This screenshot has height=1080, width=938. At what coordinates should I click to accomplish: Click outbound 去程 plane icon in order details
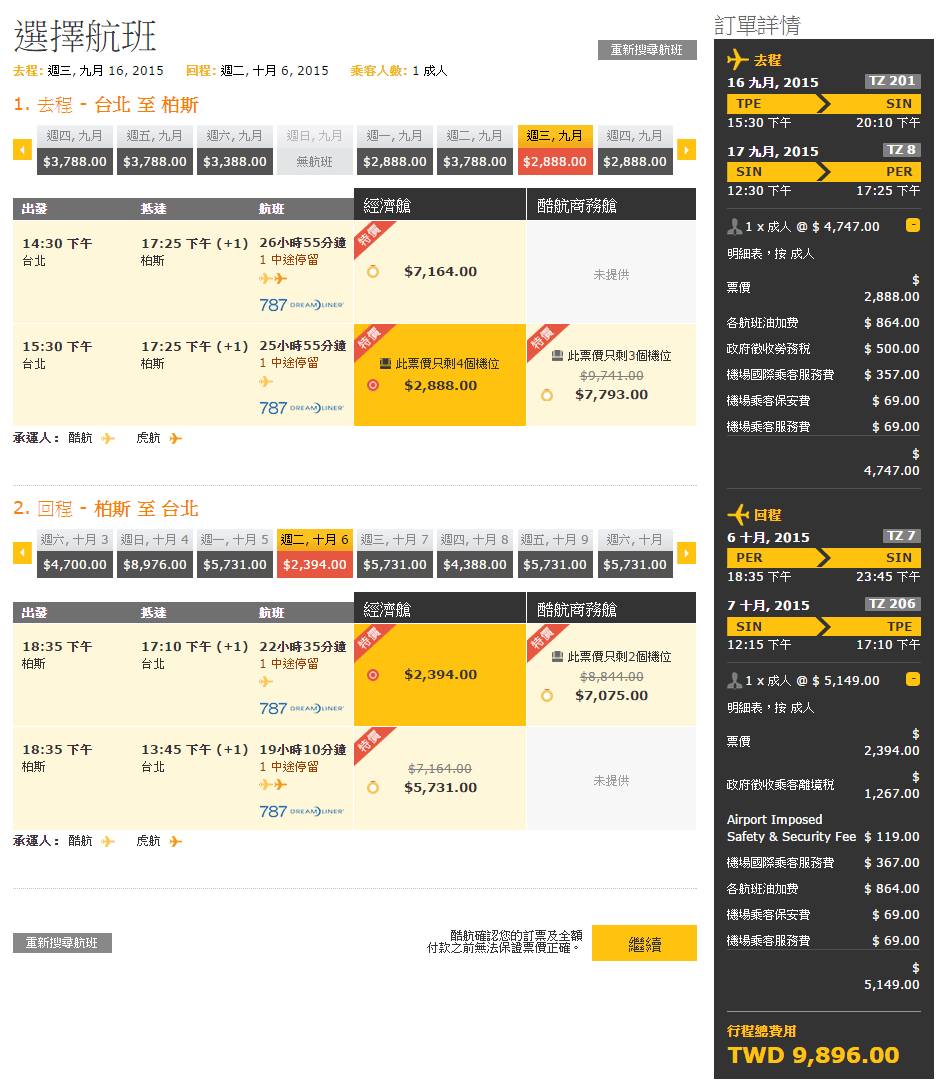coord(738,59)
